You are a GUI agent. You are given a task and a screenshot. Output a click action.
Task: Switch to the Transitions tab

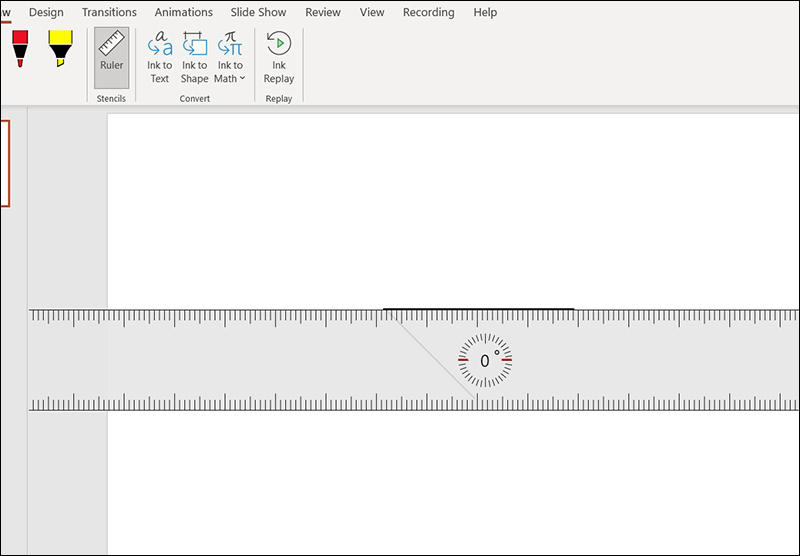(x=110, y=13)
